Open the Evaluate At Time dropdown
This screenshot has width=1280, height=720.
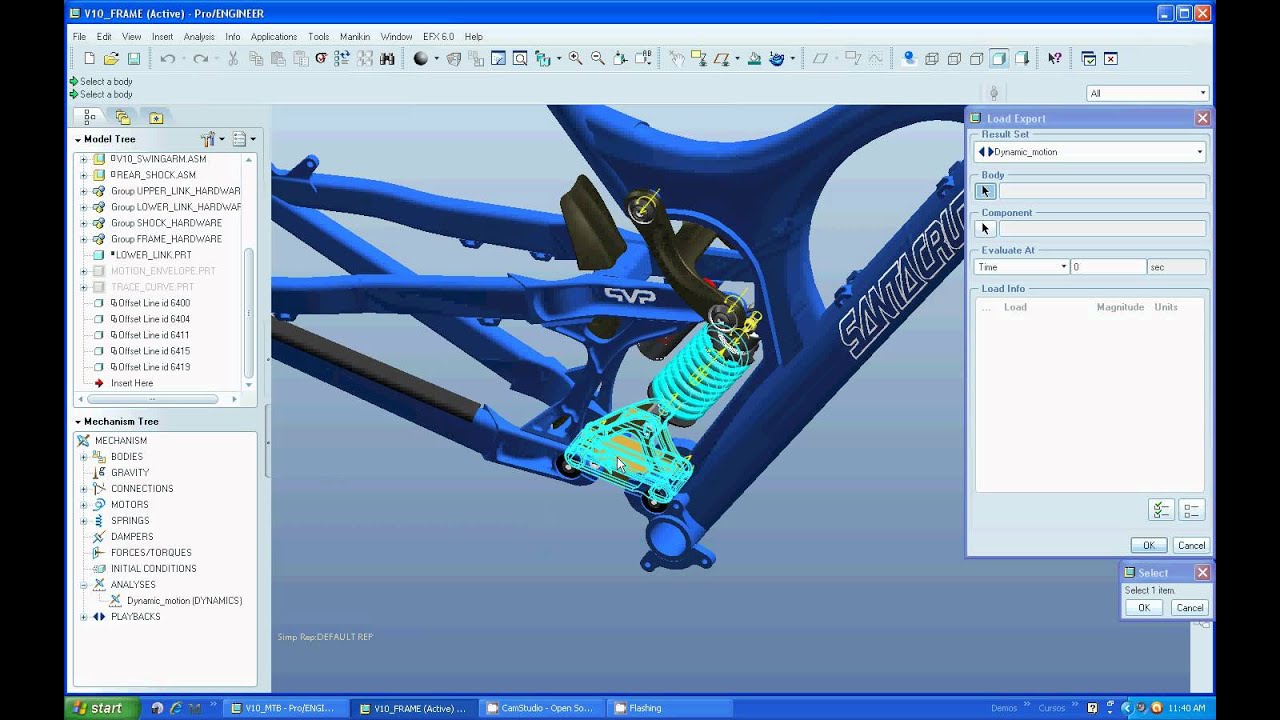coord(1063,267)
